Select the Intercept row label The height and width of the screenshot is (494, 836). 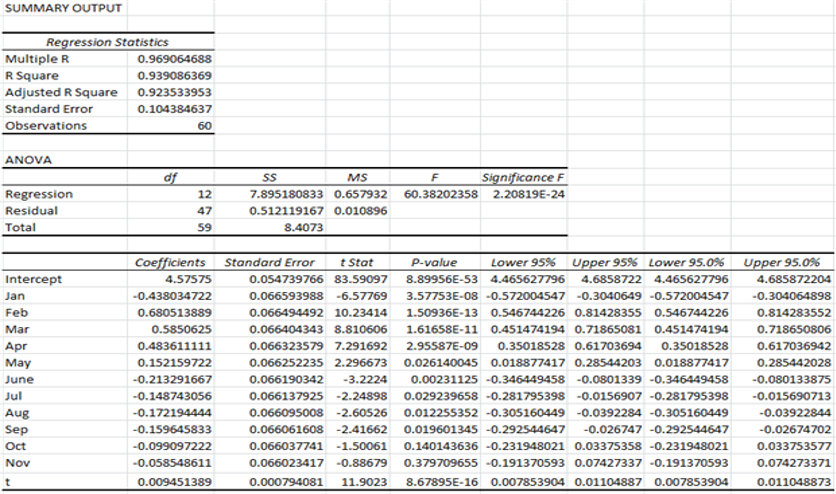coord(33,279)
